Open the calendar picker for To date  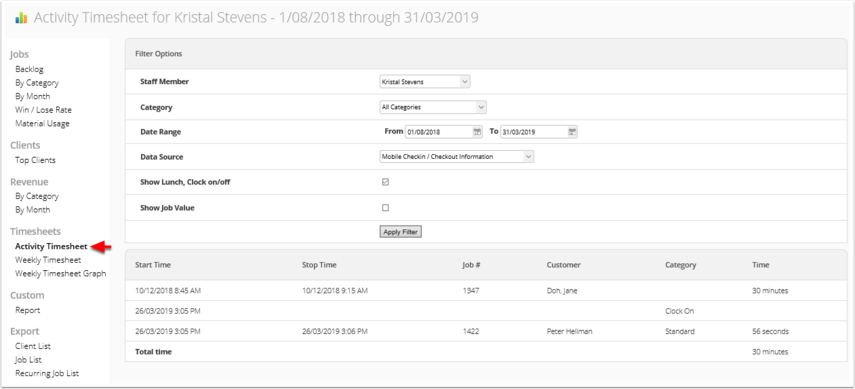click(572, 131)
